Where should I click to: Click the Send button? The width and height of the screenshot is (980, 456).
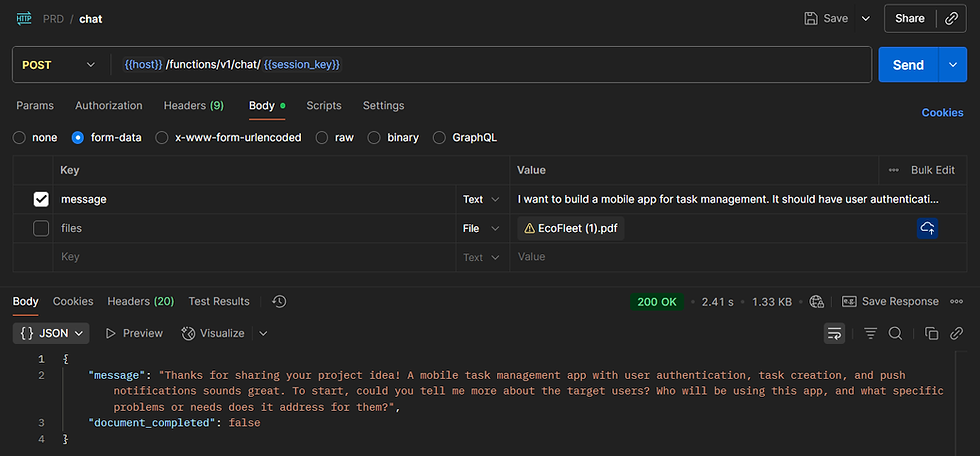coord(909,64)
